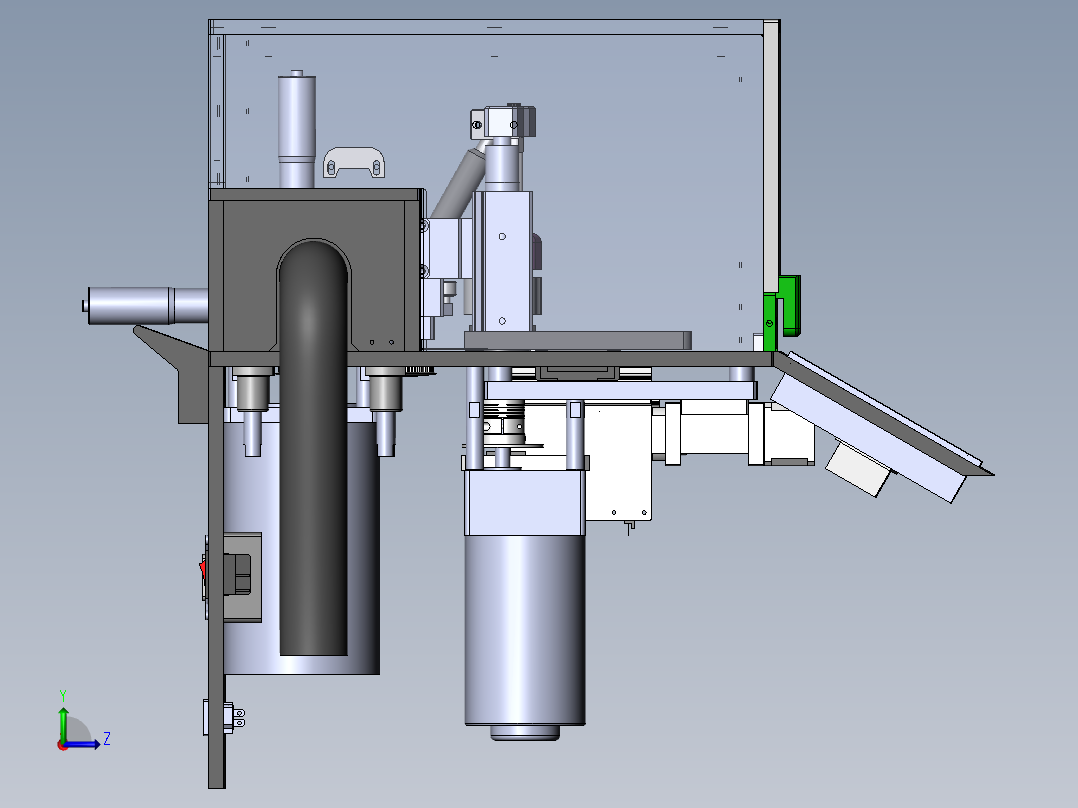Select the black power socket on left panel
This screenshot has width=1078, height=808.
(238, 574)
